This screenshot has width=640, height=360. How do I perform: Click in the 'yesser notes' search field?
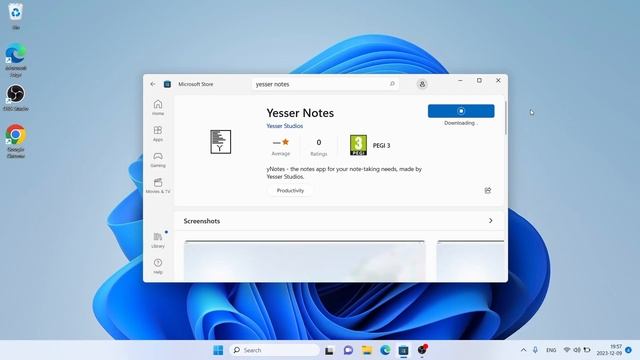pos(325,84)
